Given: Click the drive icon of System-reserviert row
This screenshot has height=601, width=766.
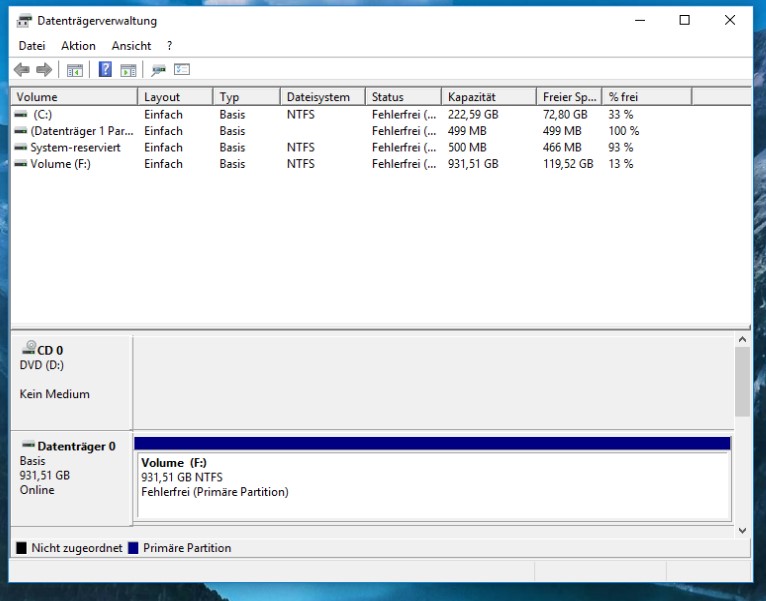Looking at the screenshot, I should [x=21, y=147].
